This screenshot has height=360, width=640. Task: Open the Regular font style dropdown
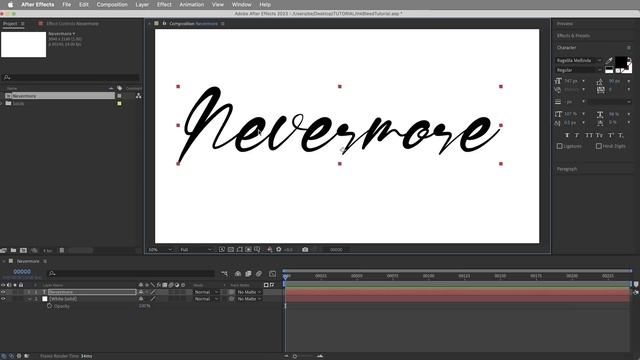coord(578,70)
